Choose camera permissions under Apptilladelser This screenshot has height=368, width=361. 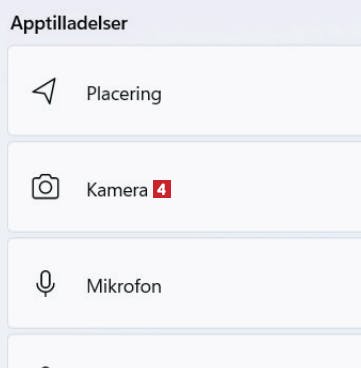[184, 187]
